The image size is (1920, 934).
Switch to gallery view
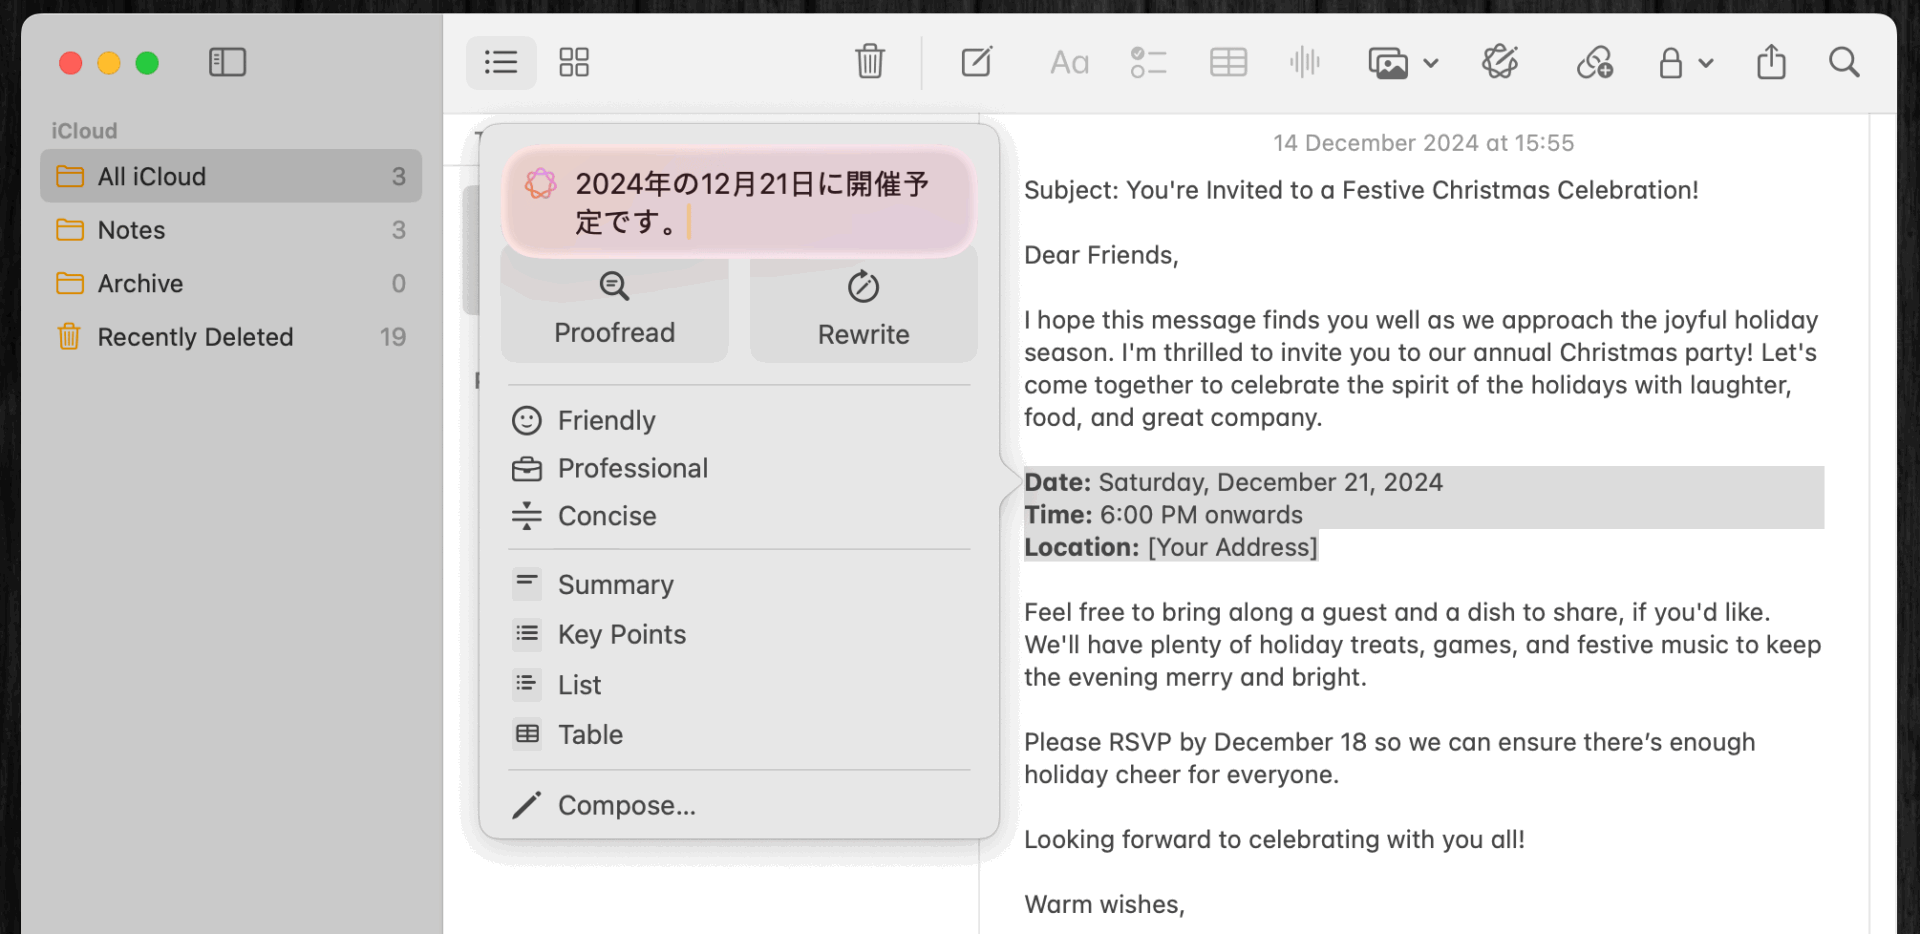pyautogui.click(x=574, y=63)
